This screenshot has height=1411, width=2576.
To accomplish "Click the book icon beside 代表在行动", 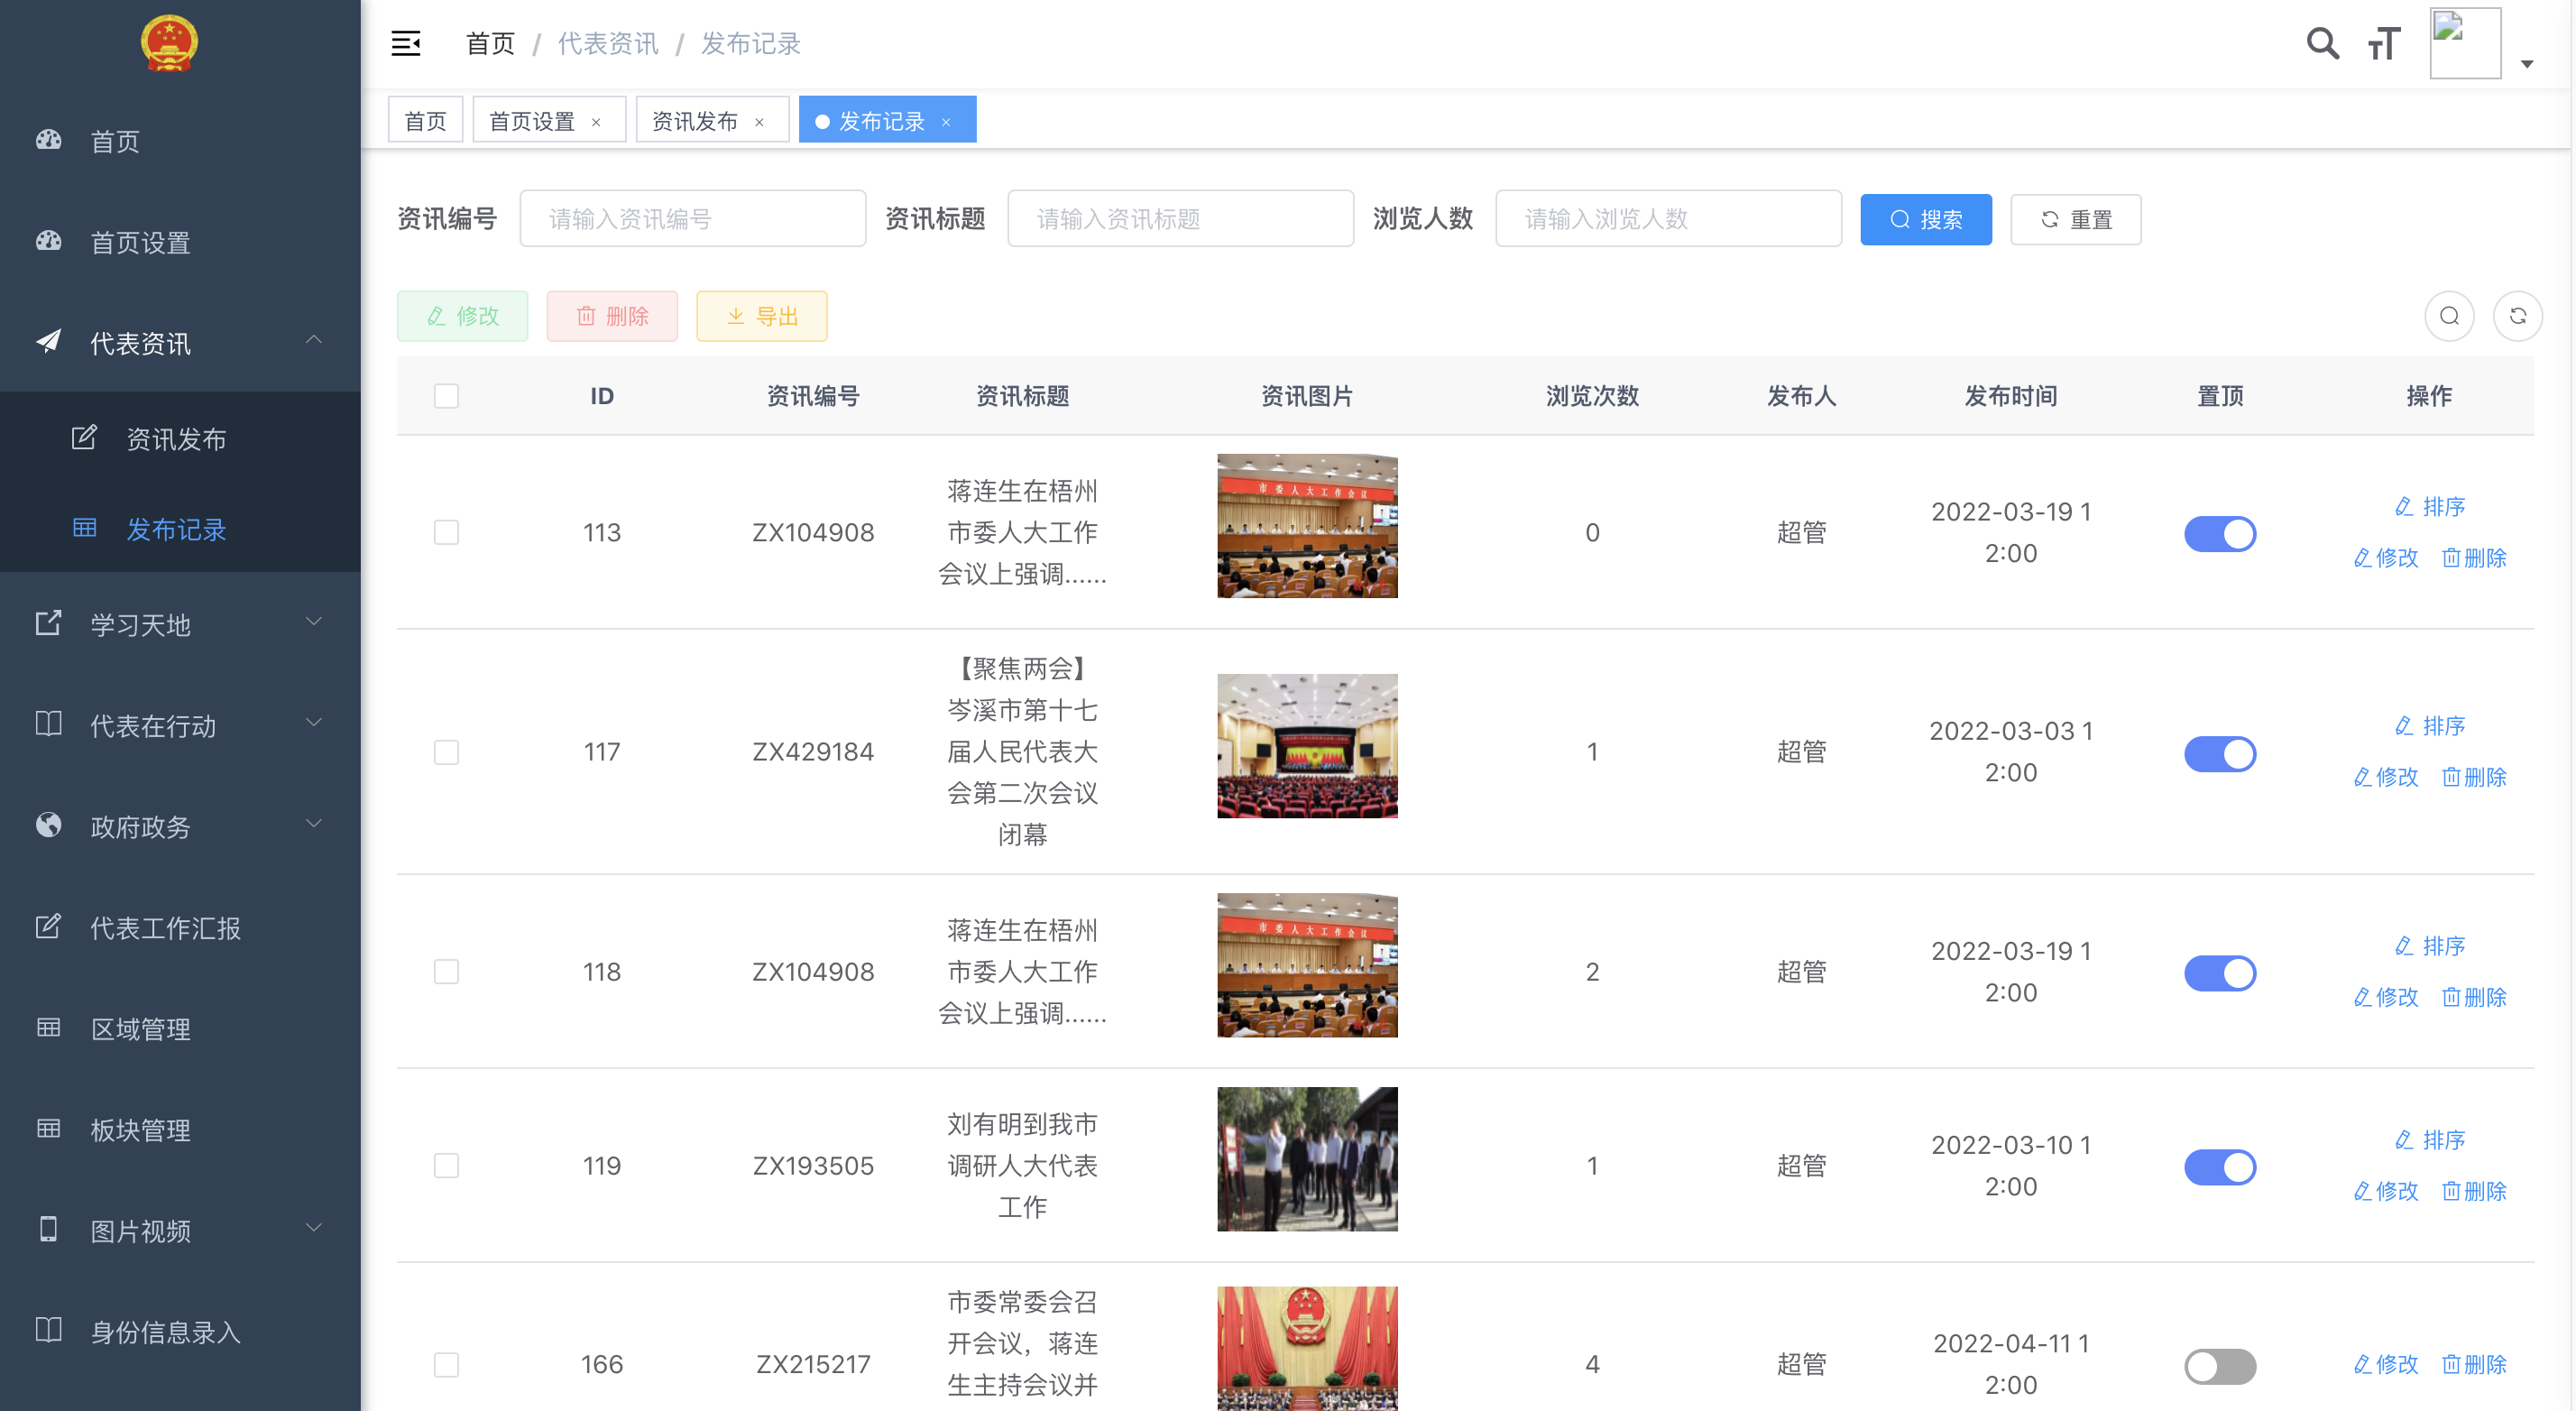I will point(48,724).
